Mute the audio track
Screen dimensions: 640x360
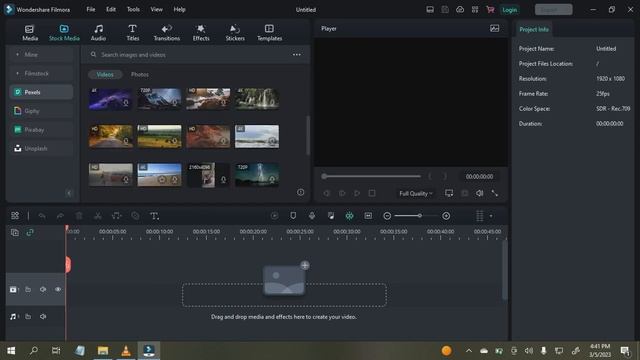pos(43,316)
